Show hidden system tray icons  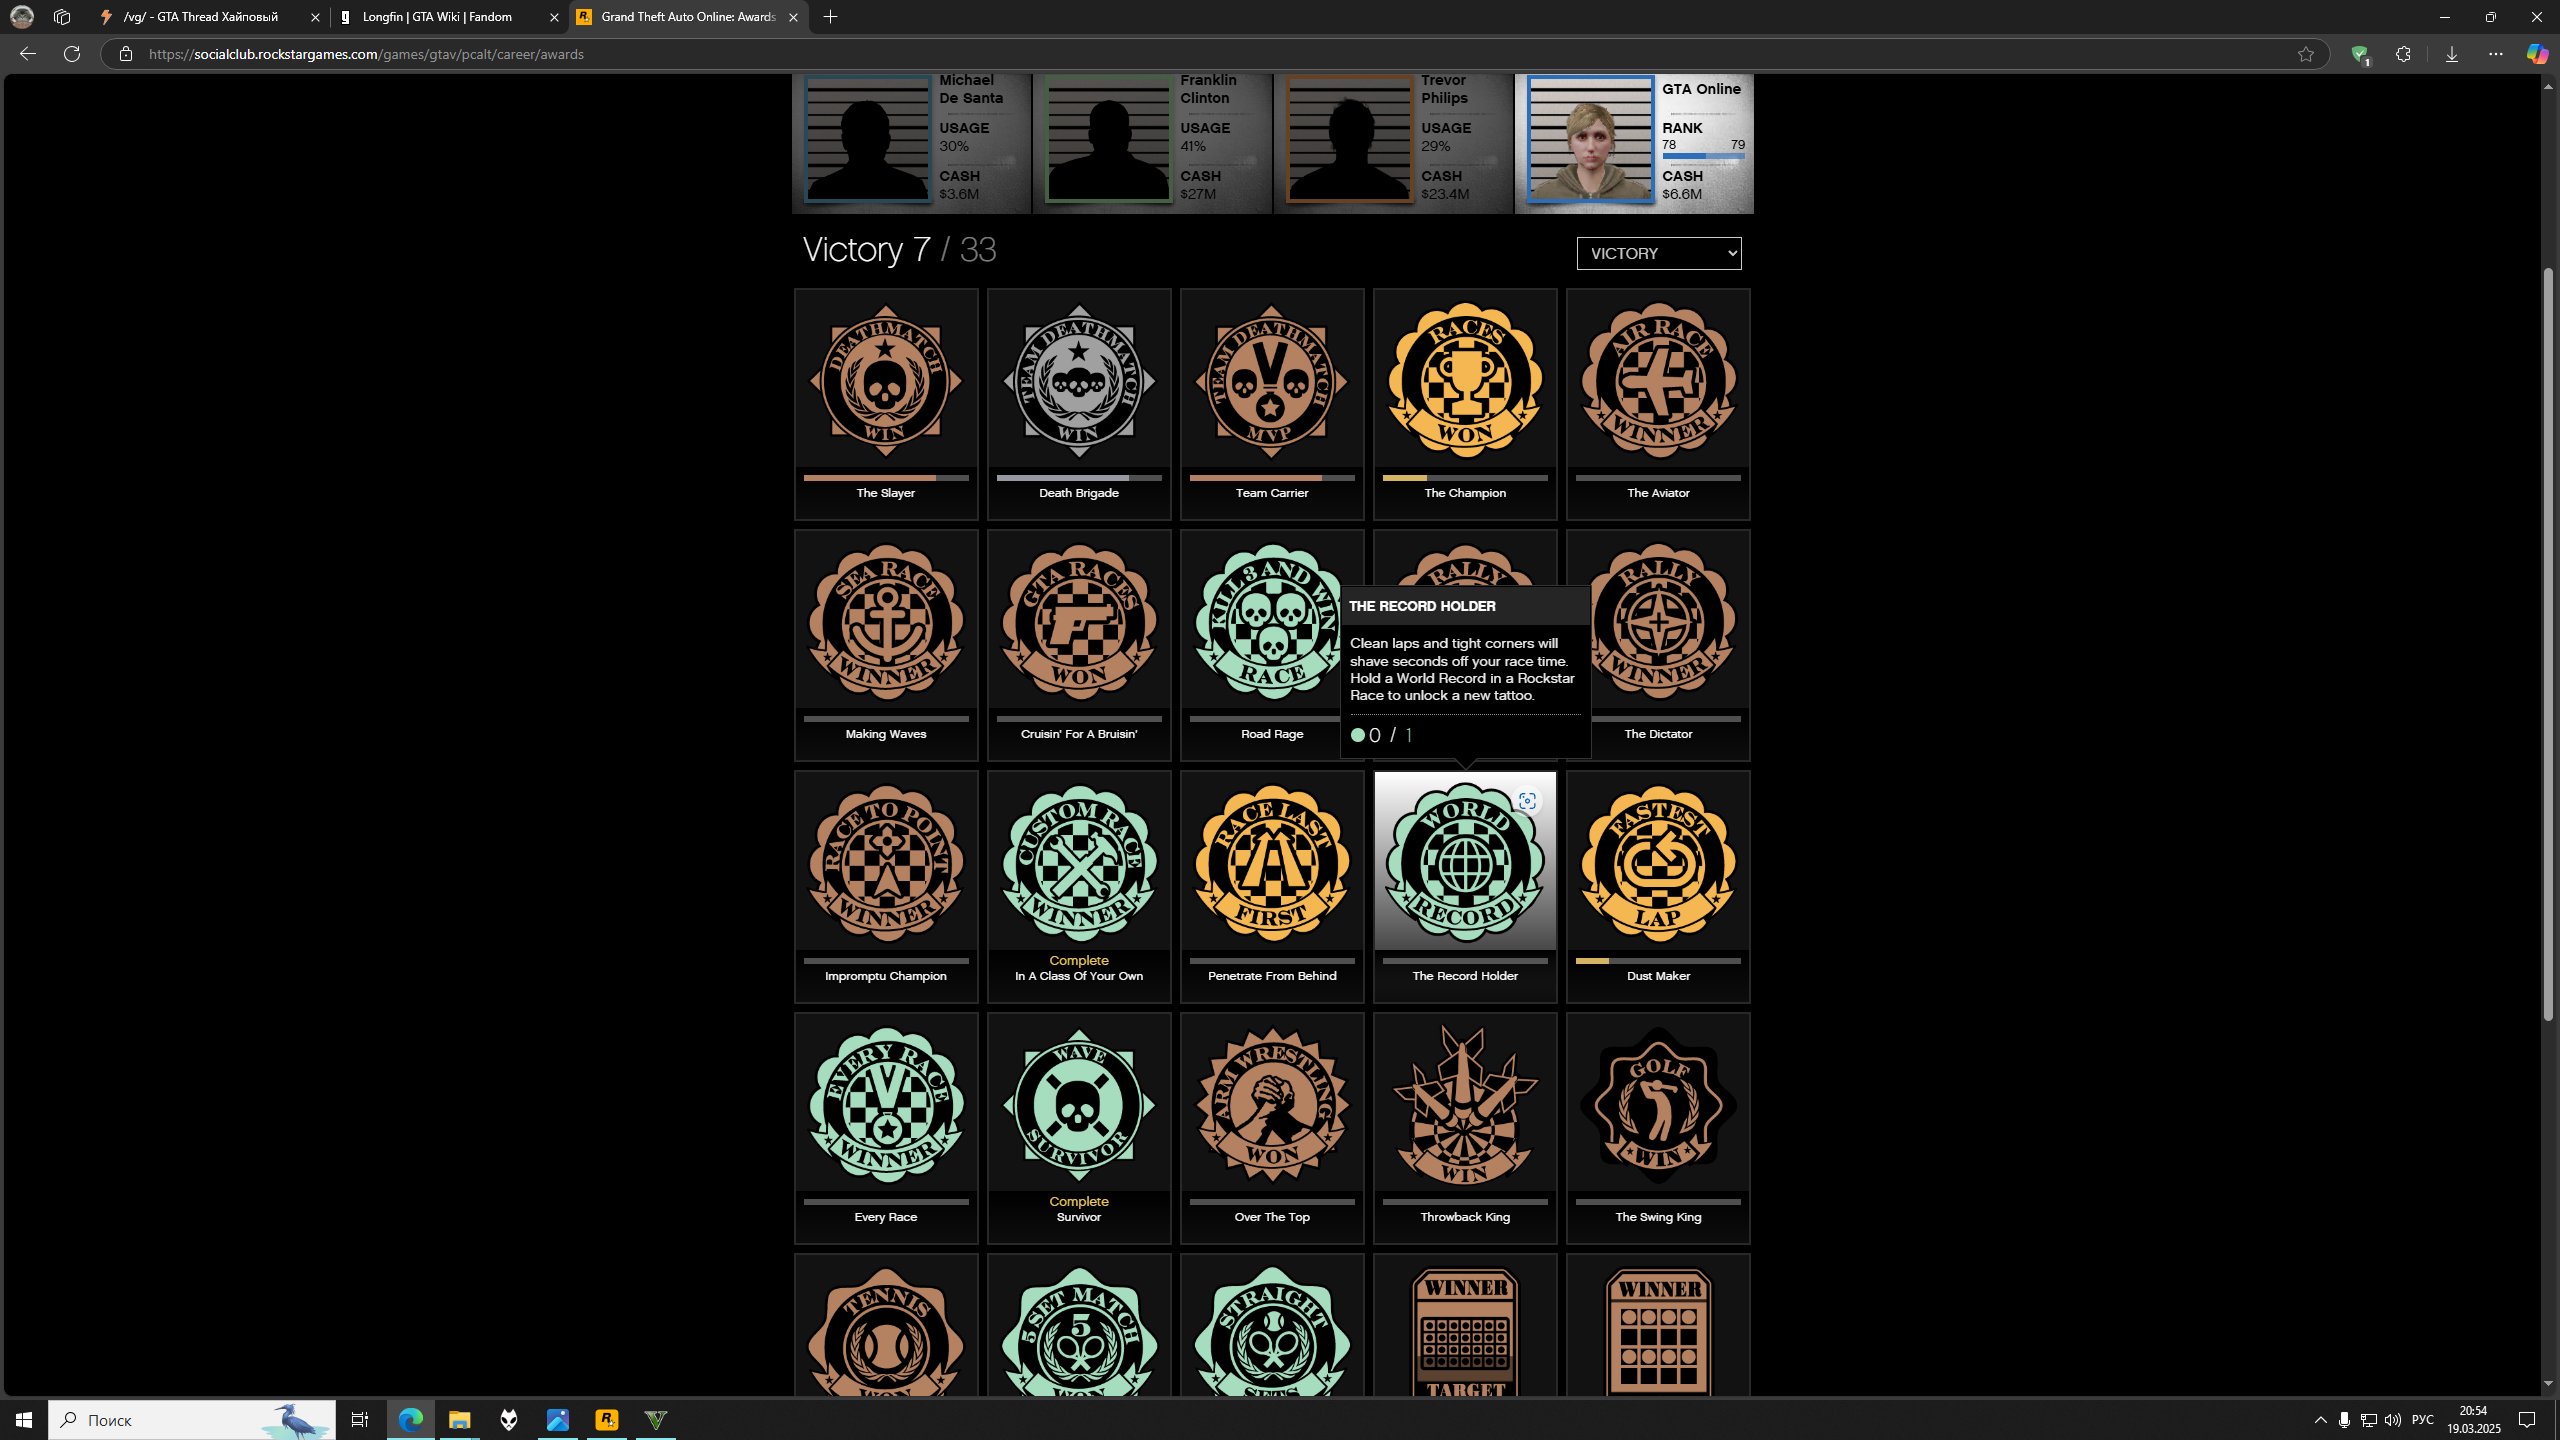click(x=2320, y=1420)
